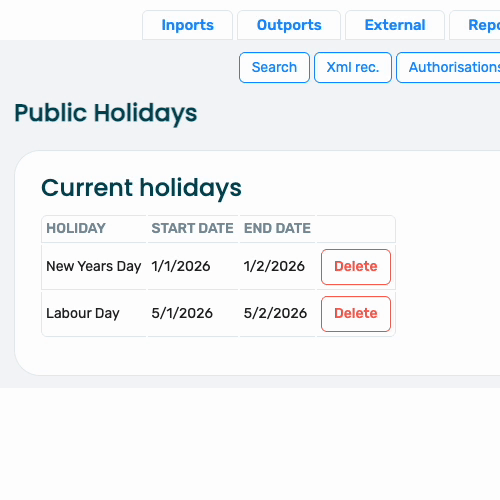500x500 pixels.
Task: Click the START DATE column header
Action: pyautogui.click(x=193, y=229)
